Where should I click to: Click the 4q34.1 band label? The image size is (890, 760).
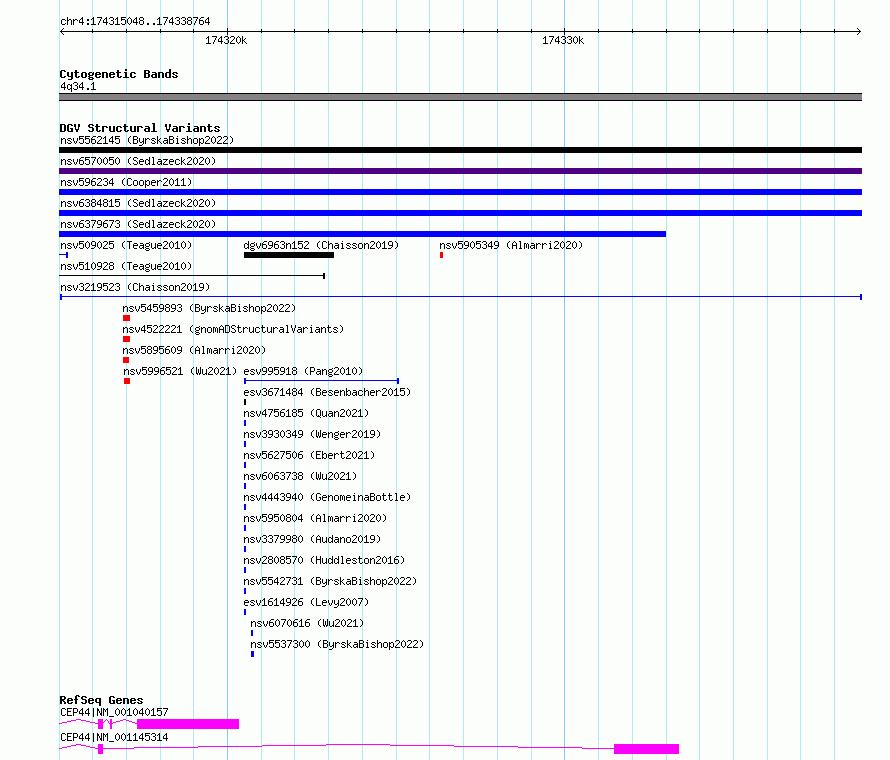78,86
